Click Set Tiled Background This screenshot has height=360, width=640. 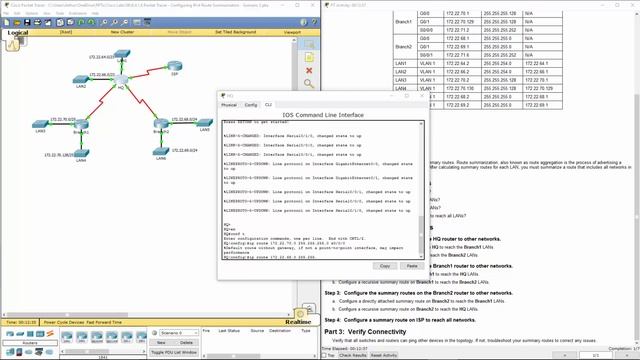click(x=236, y=32)
